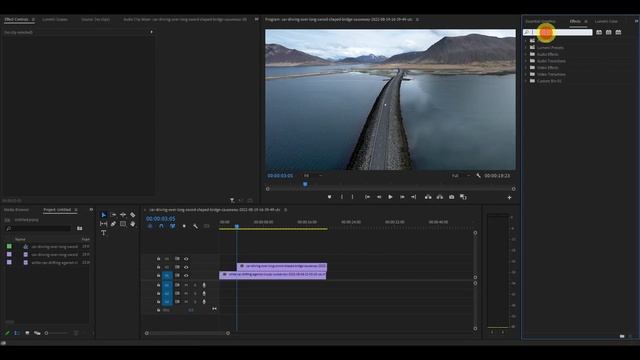Switch to the Effect Controls tab
The width and height of the screenshot is (640, 360).
(x=16, y=19)
